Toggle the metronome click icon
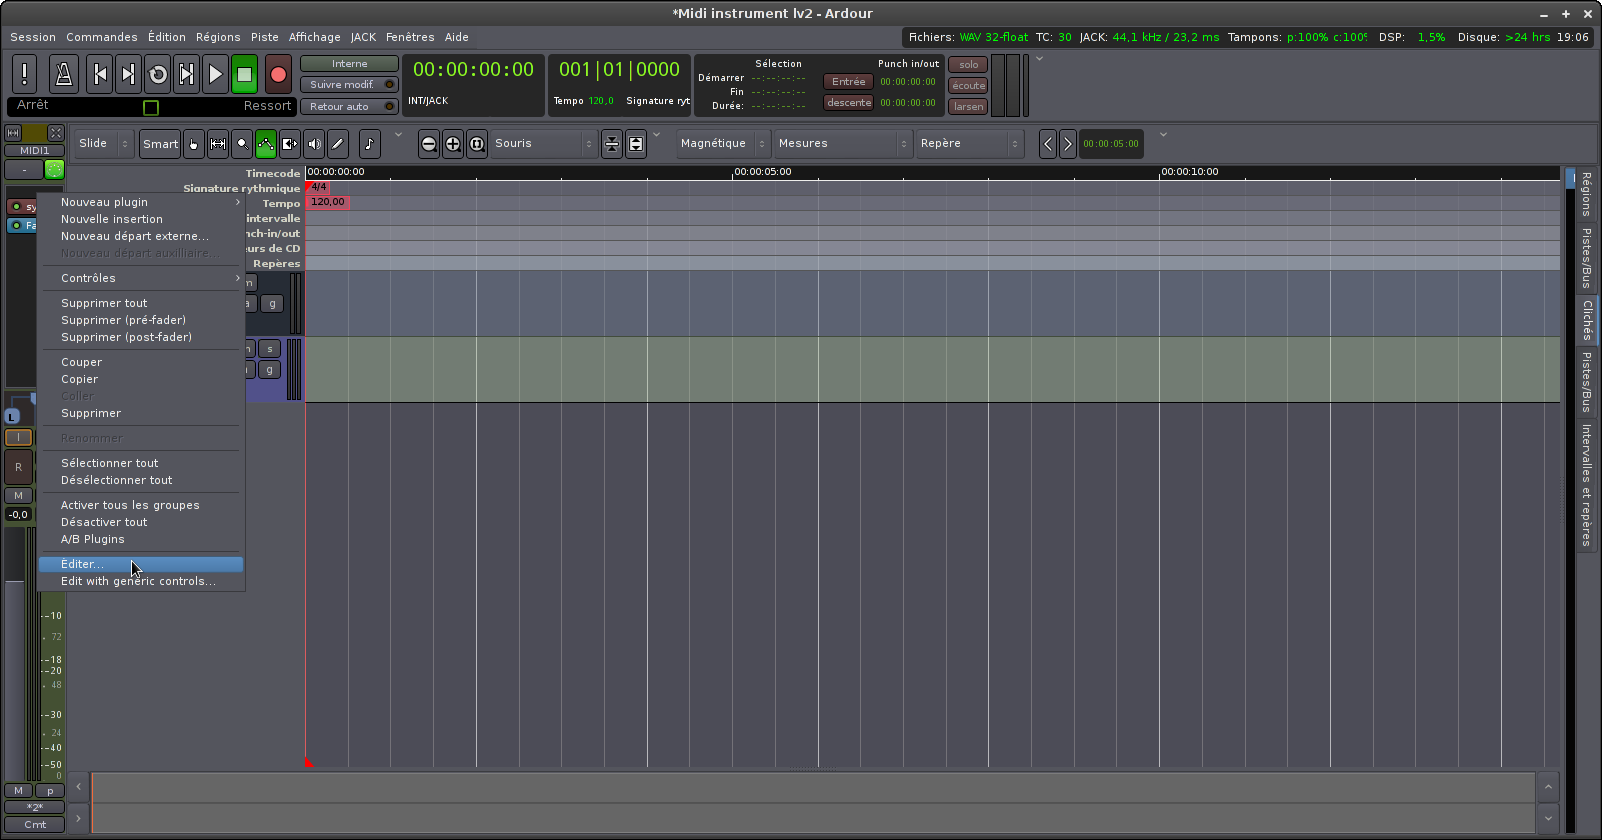The width and height of the screenshot is (1602, 840). click(63, 74)
